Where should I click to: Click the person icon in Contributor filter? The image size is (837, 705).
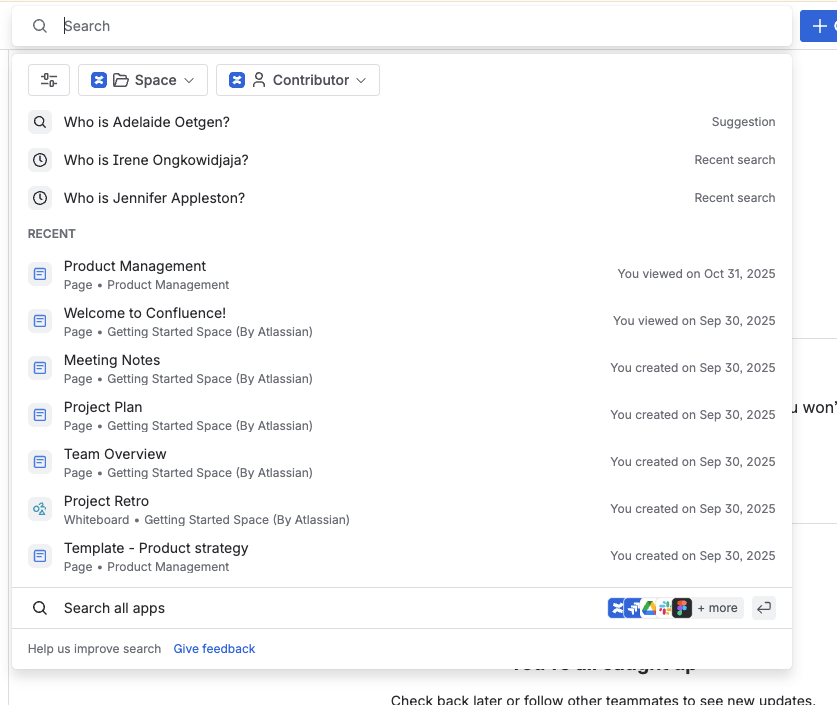259,80
